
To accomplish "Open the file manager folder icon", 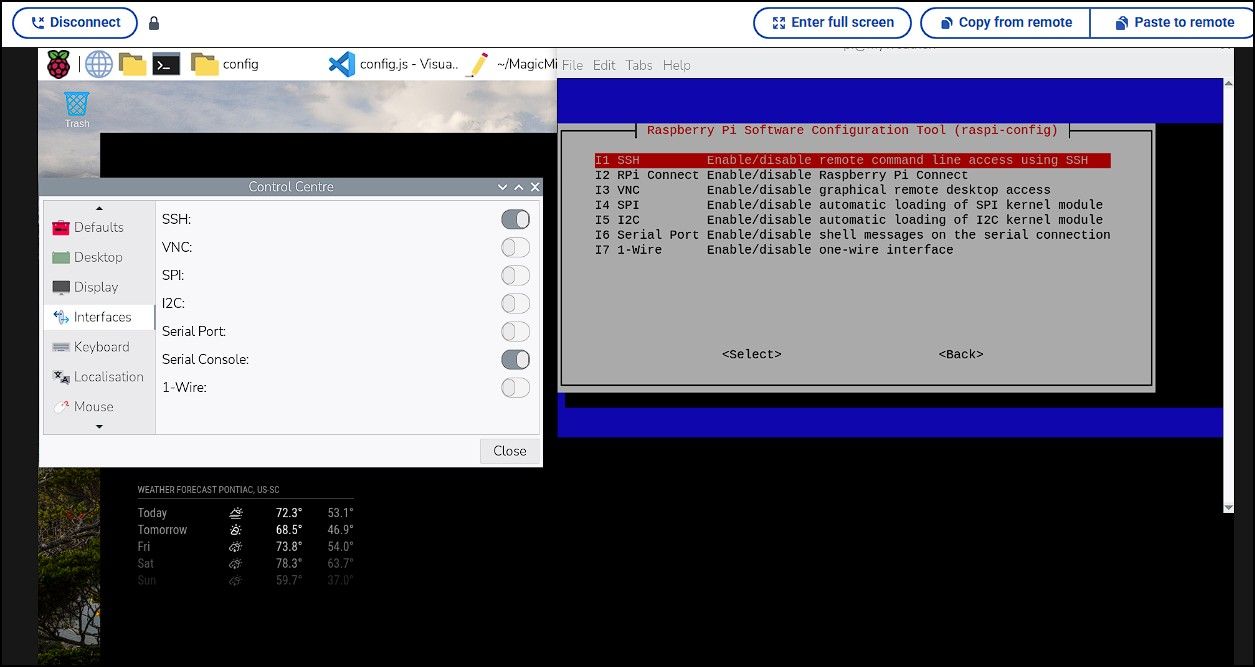I will point(132,65).
